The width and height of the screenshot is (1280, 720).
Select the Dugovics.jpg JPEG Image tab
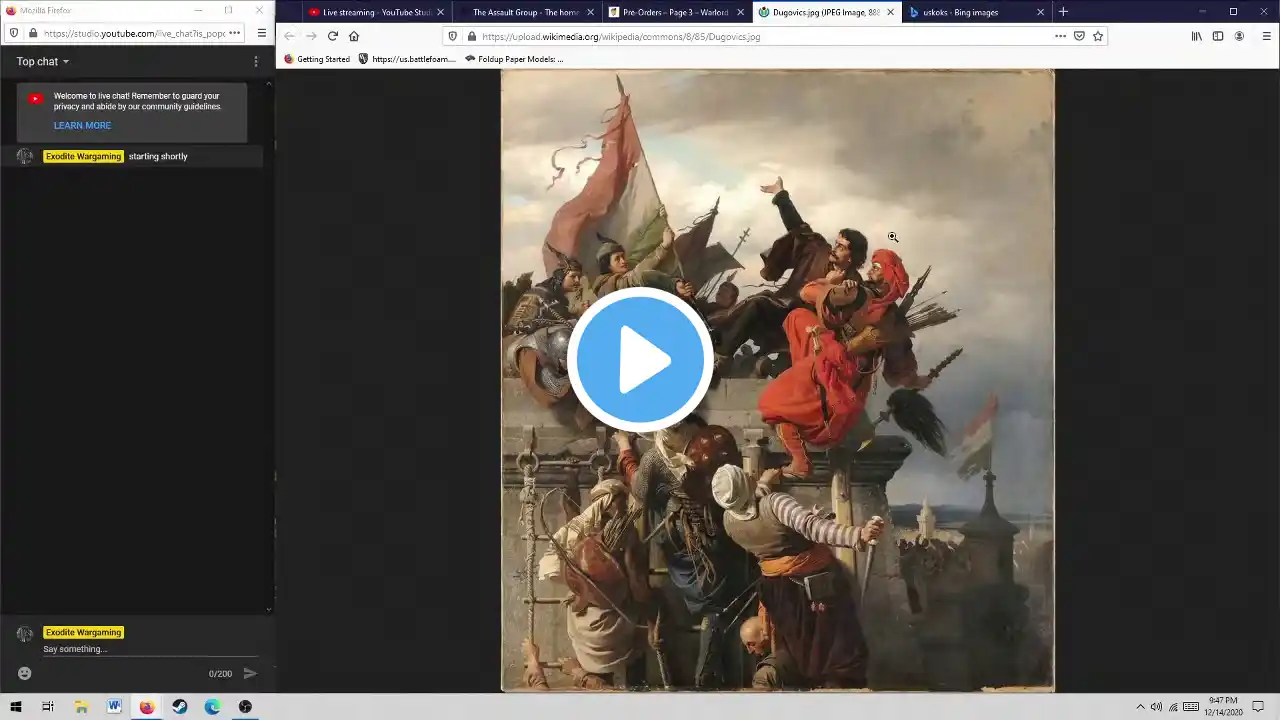click(826, 12)
